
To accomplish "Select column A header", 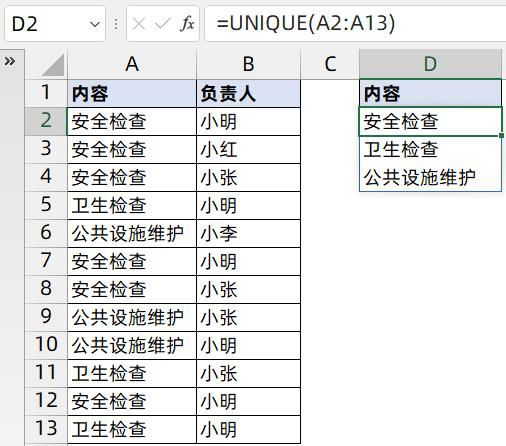I will (x=132, y=64).
